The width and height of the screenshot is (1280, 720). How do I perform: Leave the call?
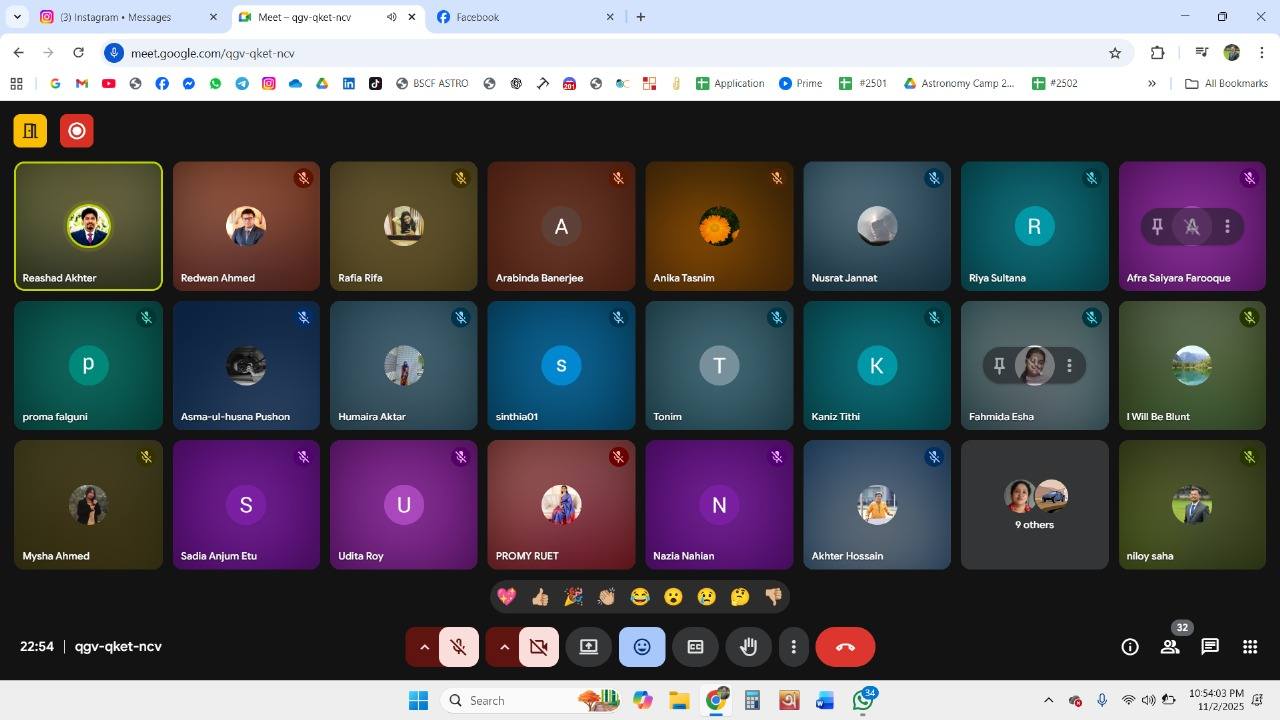tap(844, 647)
